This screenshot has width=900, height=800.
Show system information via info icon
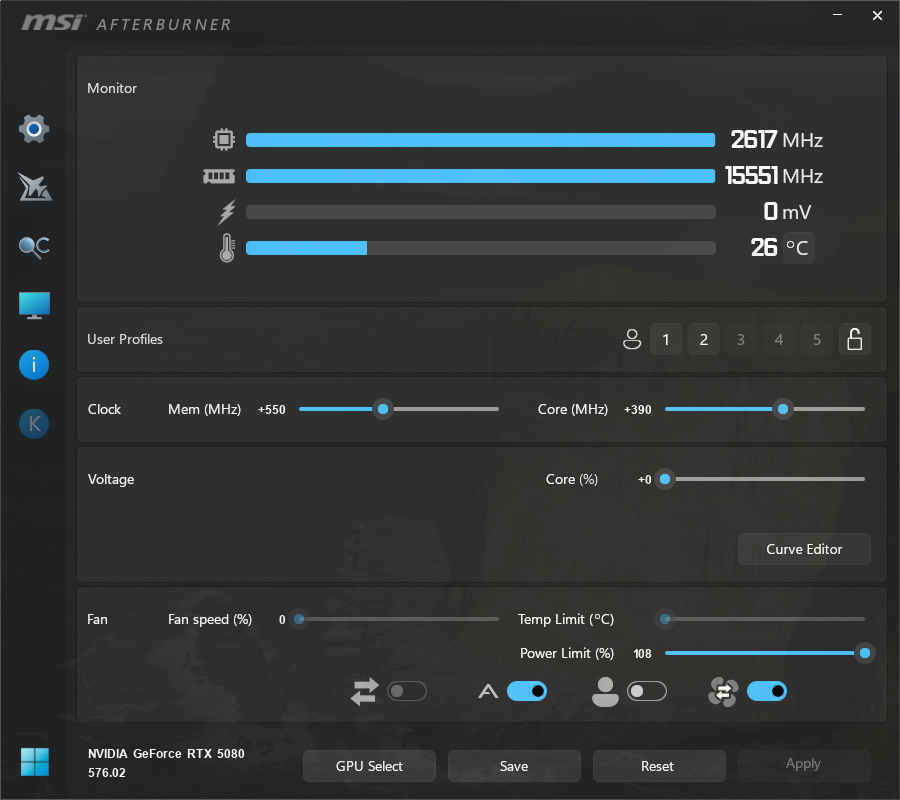[34, 365]
